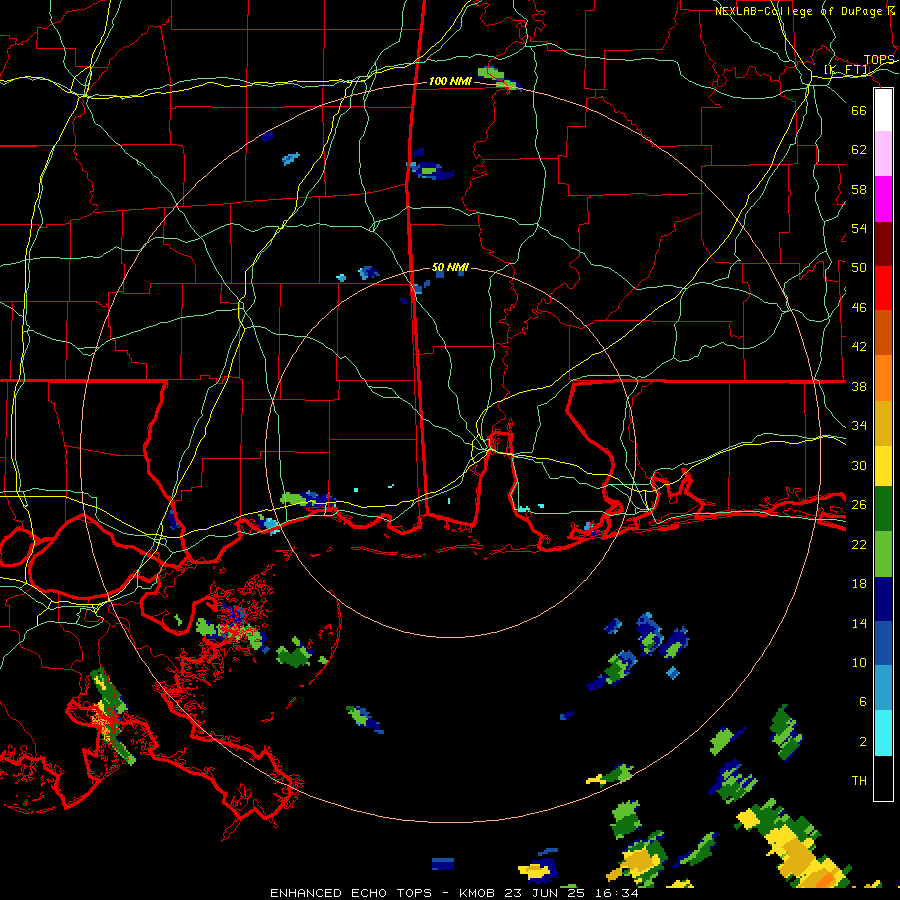Click the "100 NMI" range ring label

(x=450, y=82)
